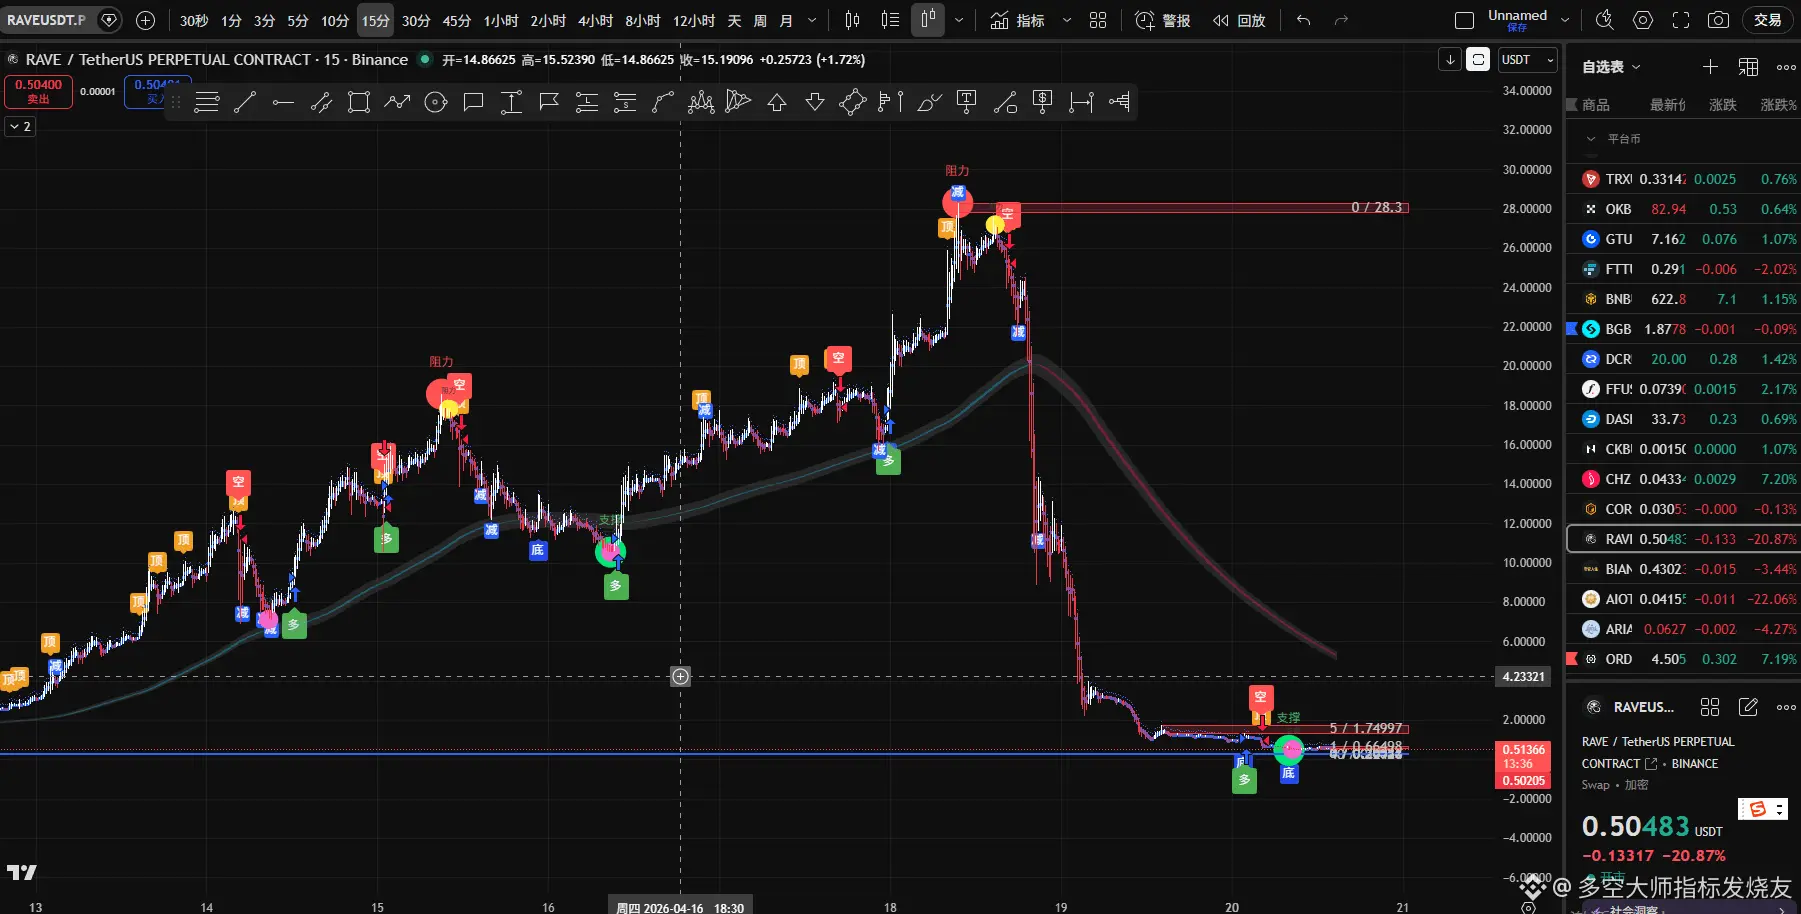Expand the more timeframes dropdown arrow

[811, 20]
